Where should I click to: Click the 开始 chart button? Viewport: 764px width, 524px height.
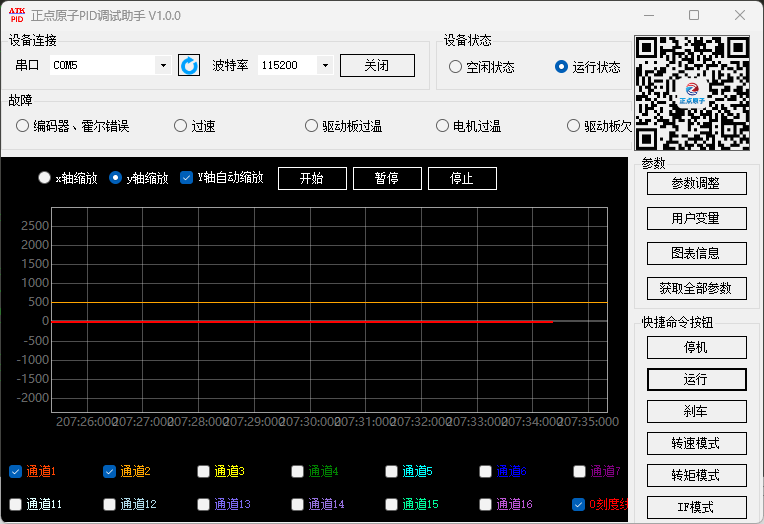[x=312, y=178]
